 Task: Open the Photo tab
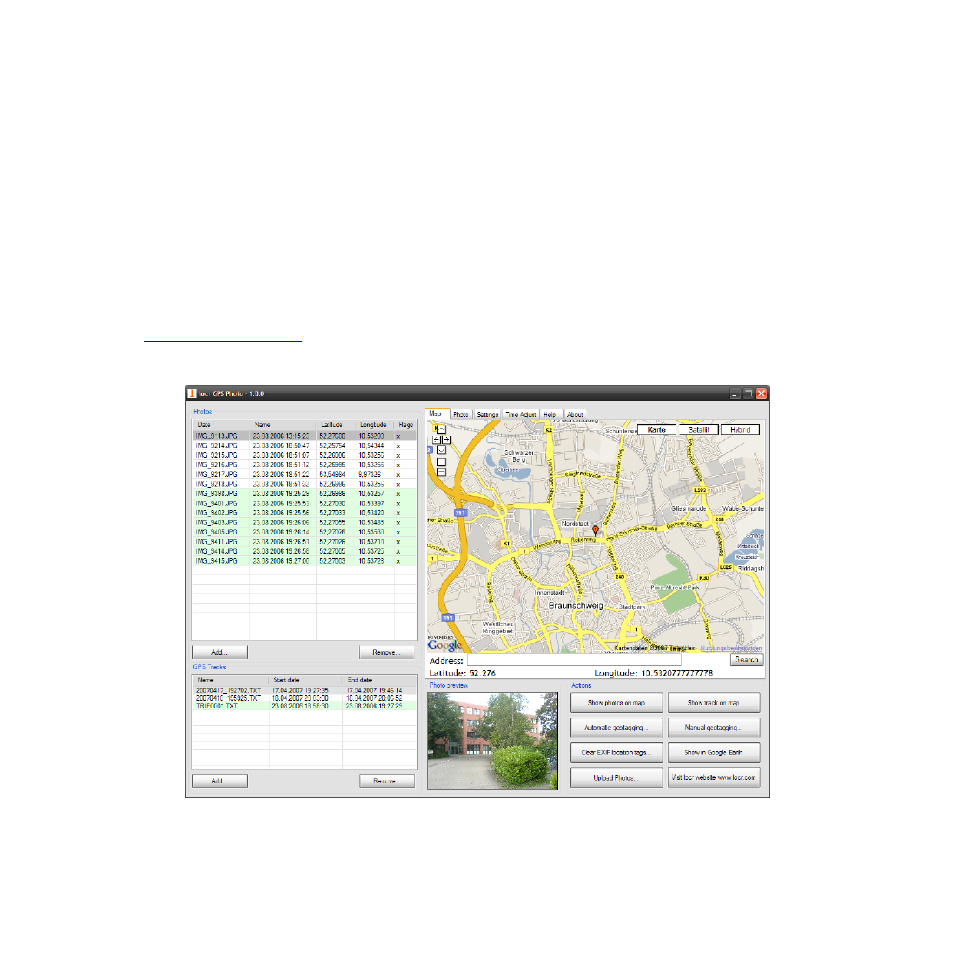(461, 414)
